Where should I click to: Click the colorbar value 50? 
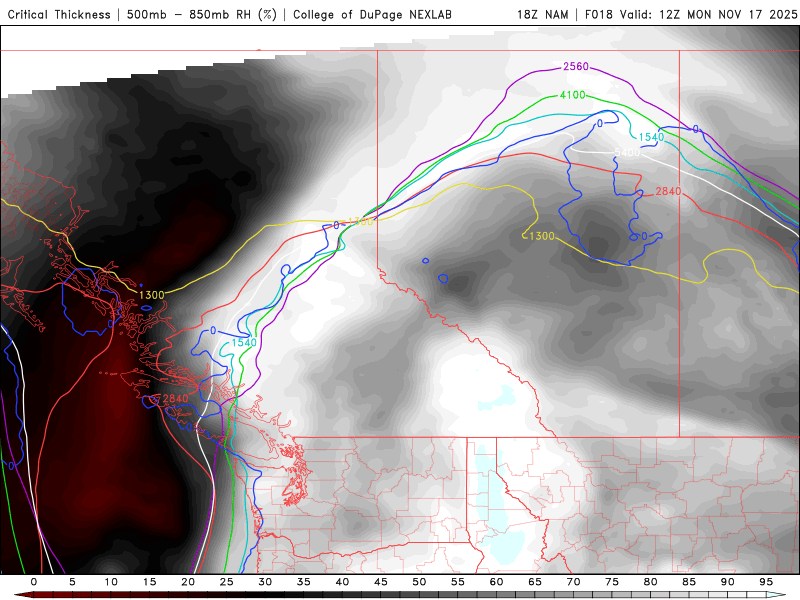click(419, 582)
